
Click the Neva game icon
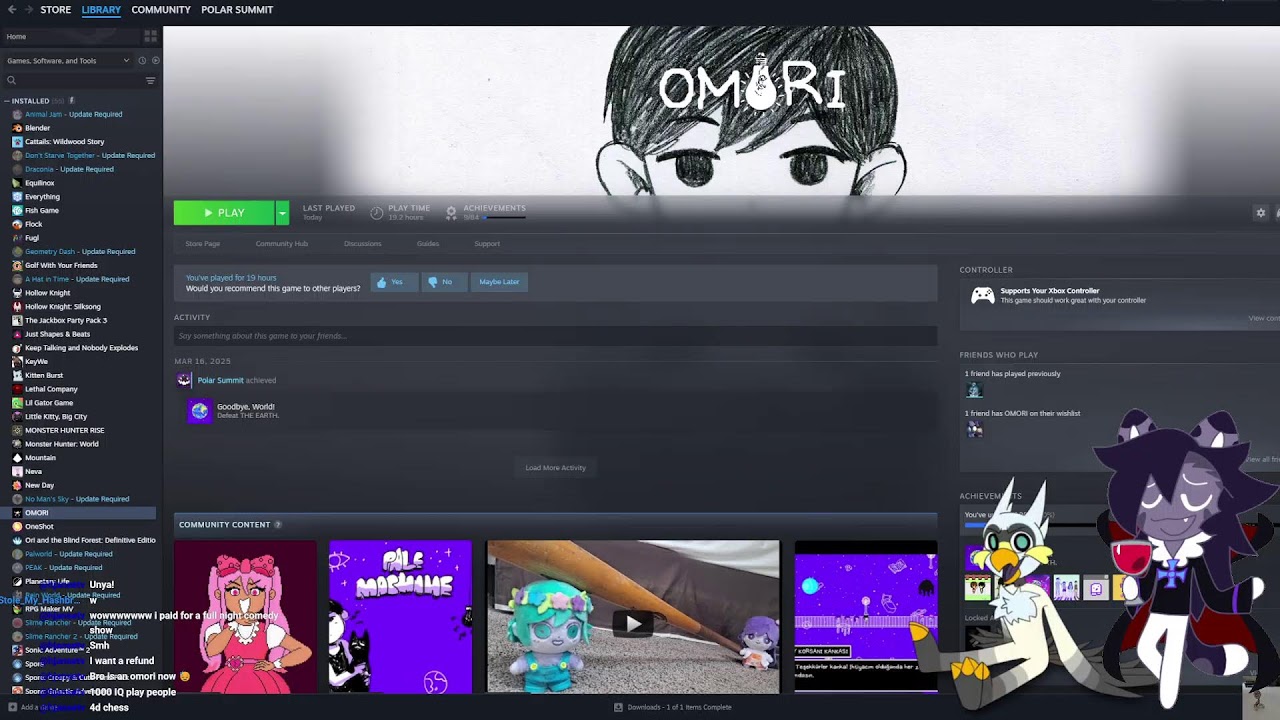coord(17,471)
